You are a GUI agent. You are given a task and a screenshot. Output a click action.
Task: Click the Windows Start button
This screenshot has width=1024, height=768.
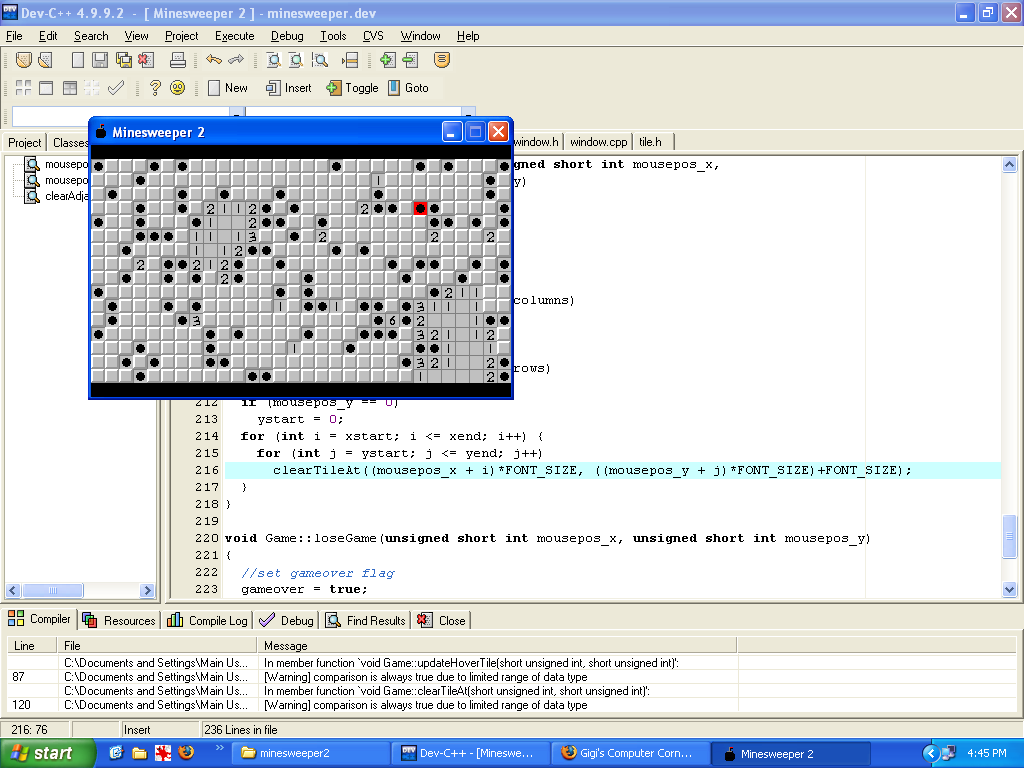coord(42,753)
